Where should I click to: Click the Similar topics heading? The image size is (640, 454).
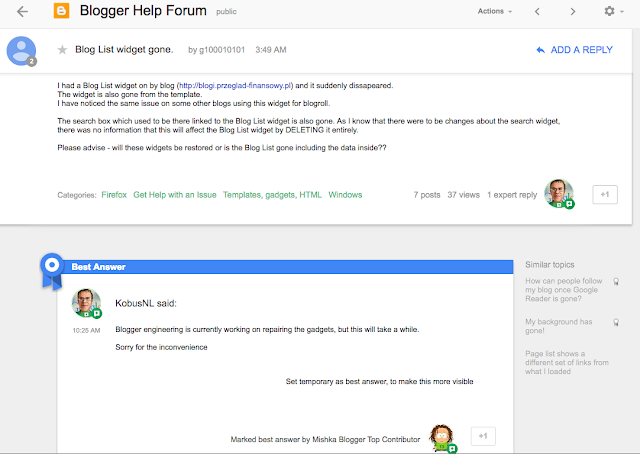(549, 265)
